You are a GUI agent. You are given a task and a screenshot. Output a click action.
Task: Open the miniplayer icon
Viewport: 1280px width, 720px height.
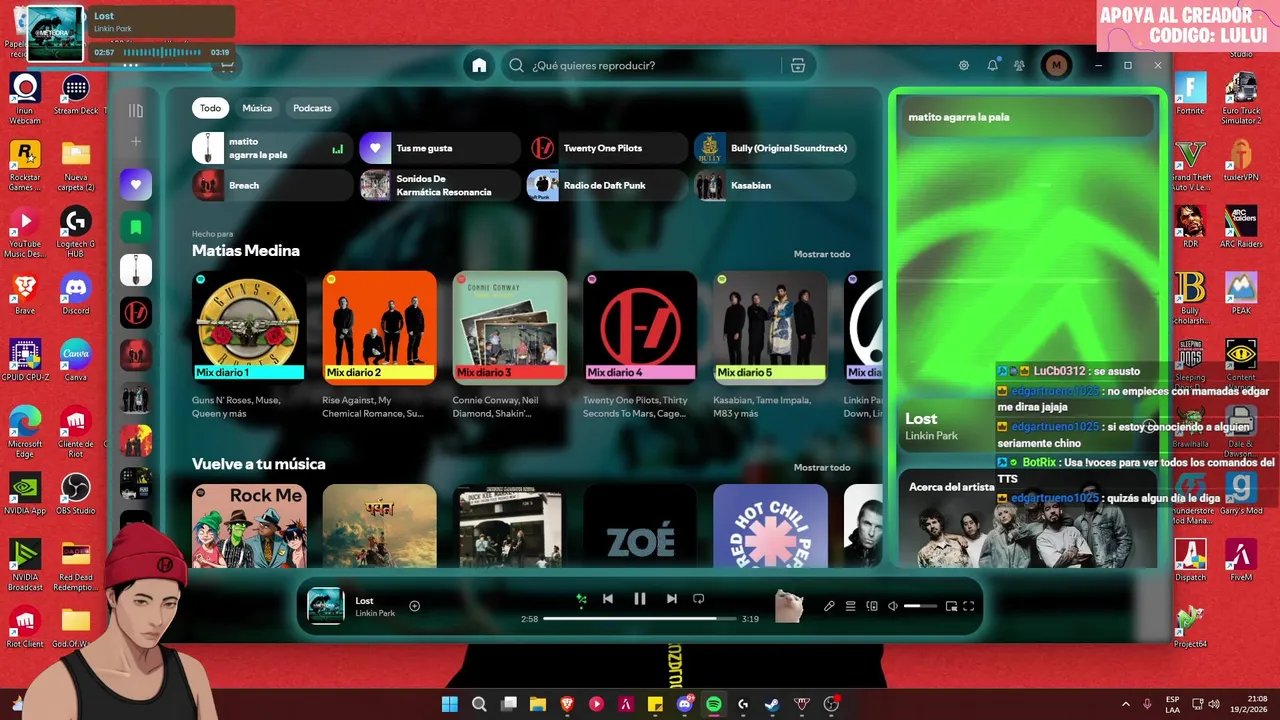tap(951, 606)
